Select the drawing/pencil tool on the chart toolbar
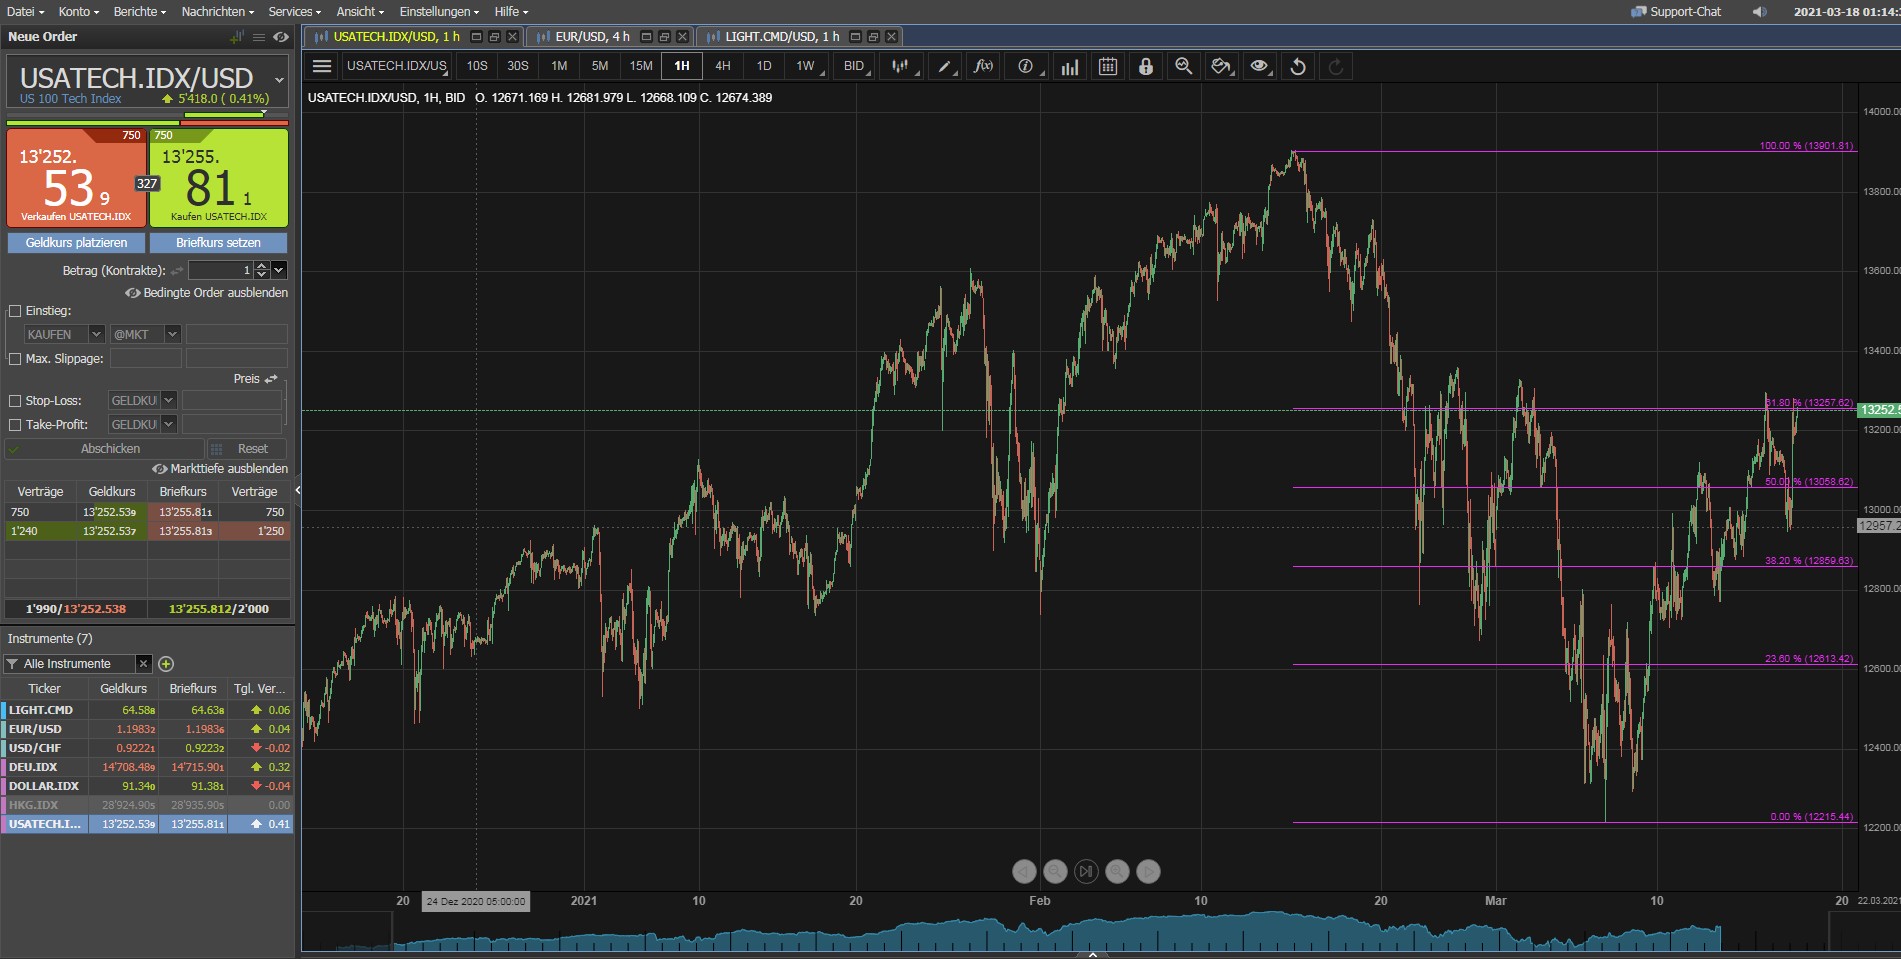1901x959 pixels. [x=946, y=66]
